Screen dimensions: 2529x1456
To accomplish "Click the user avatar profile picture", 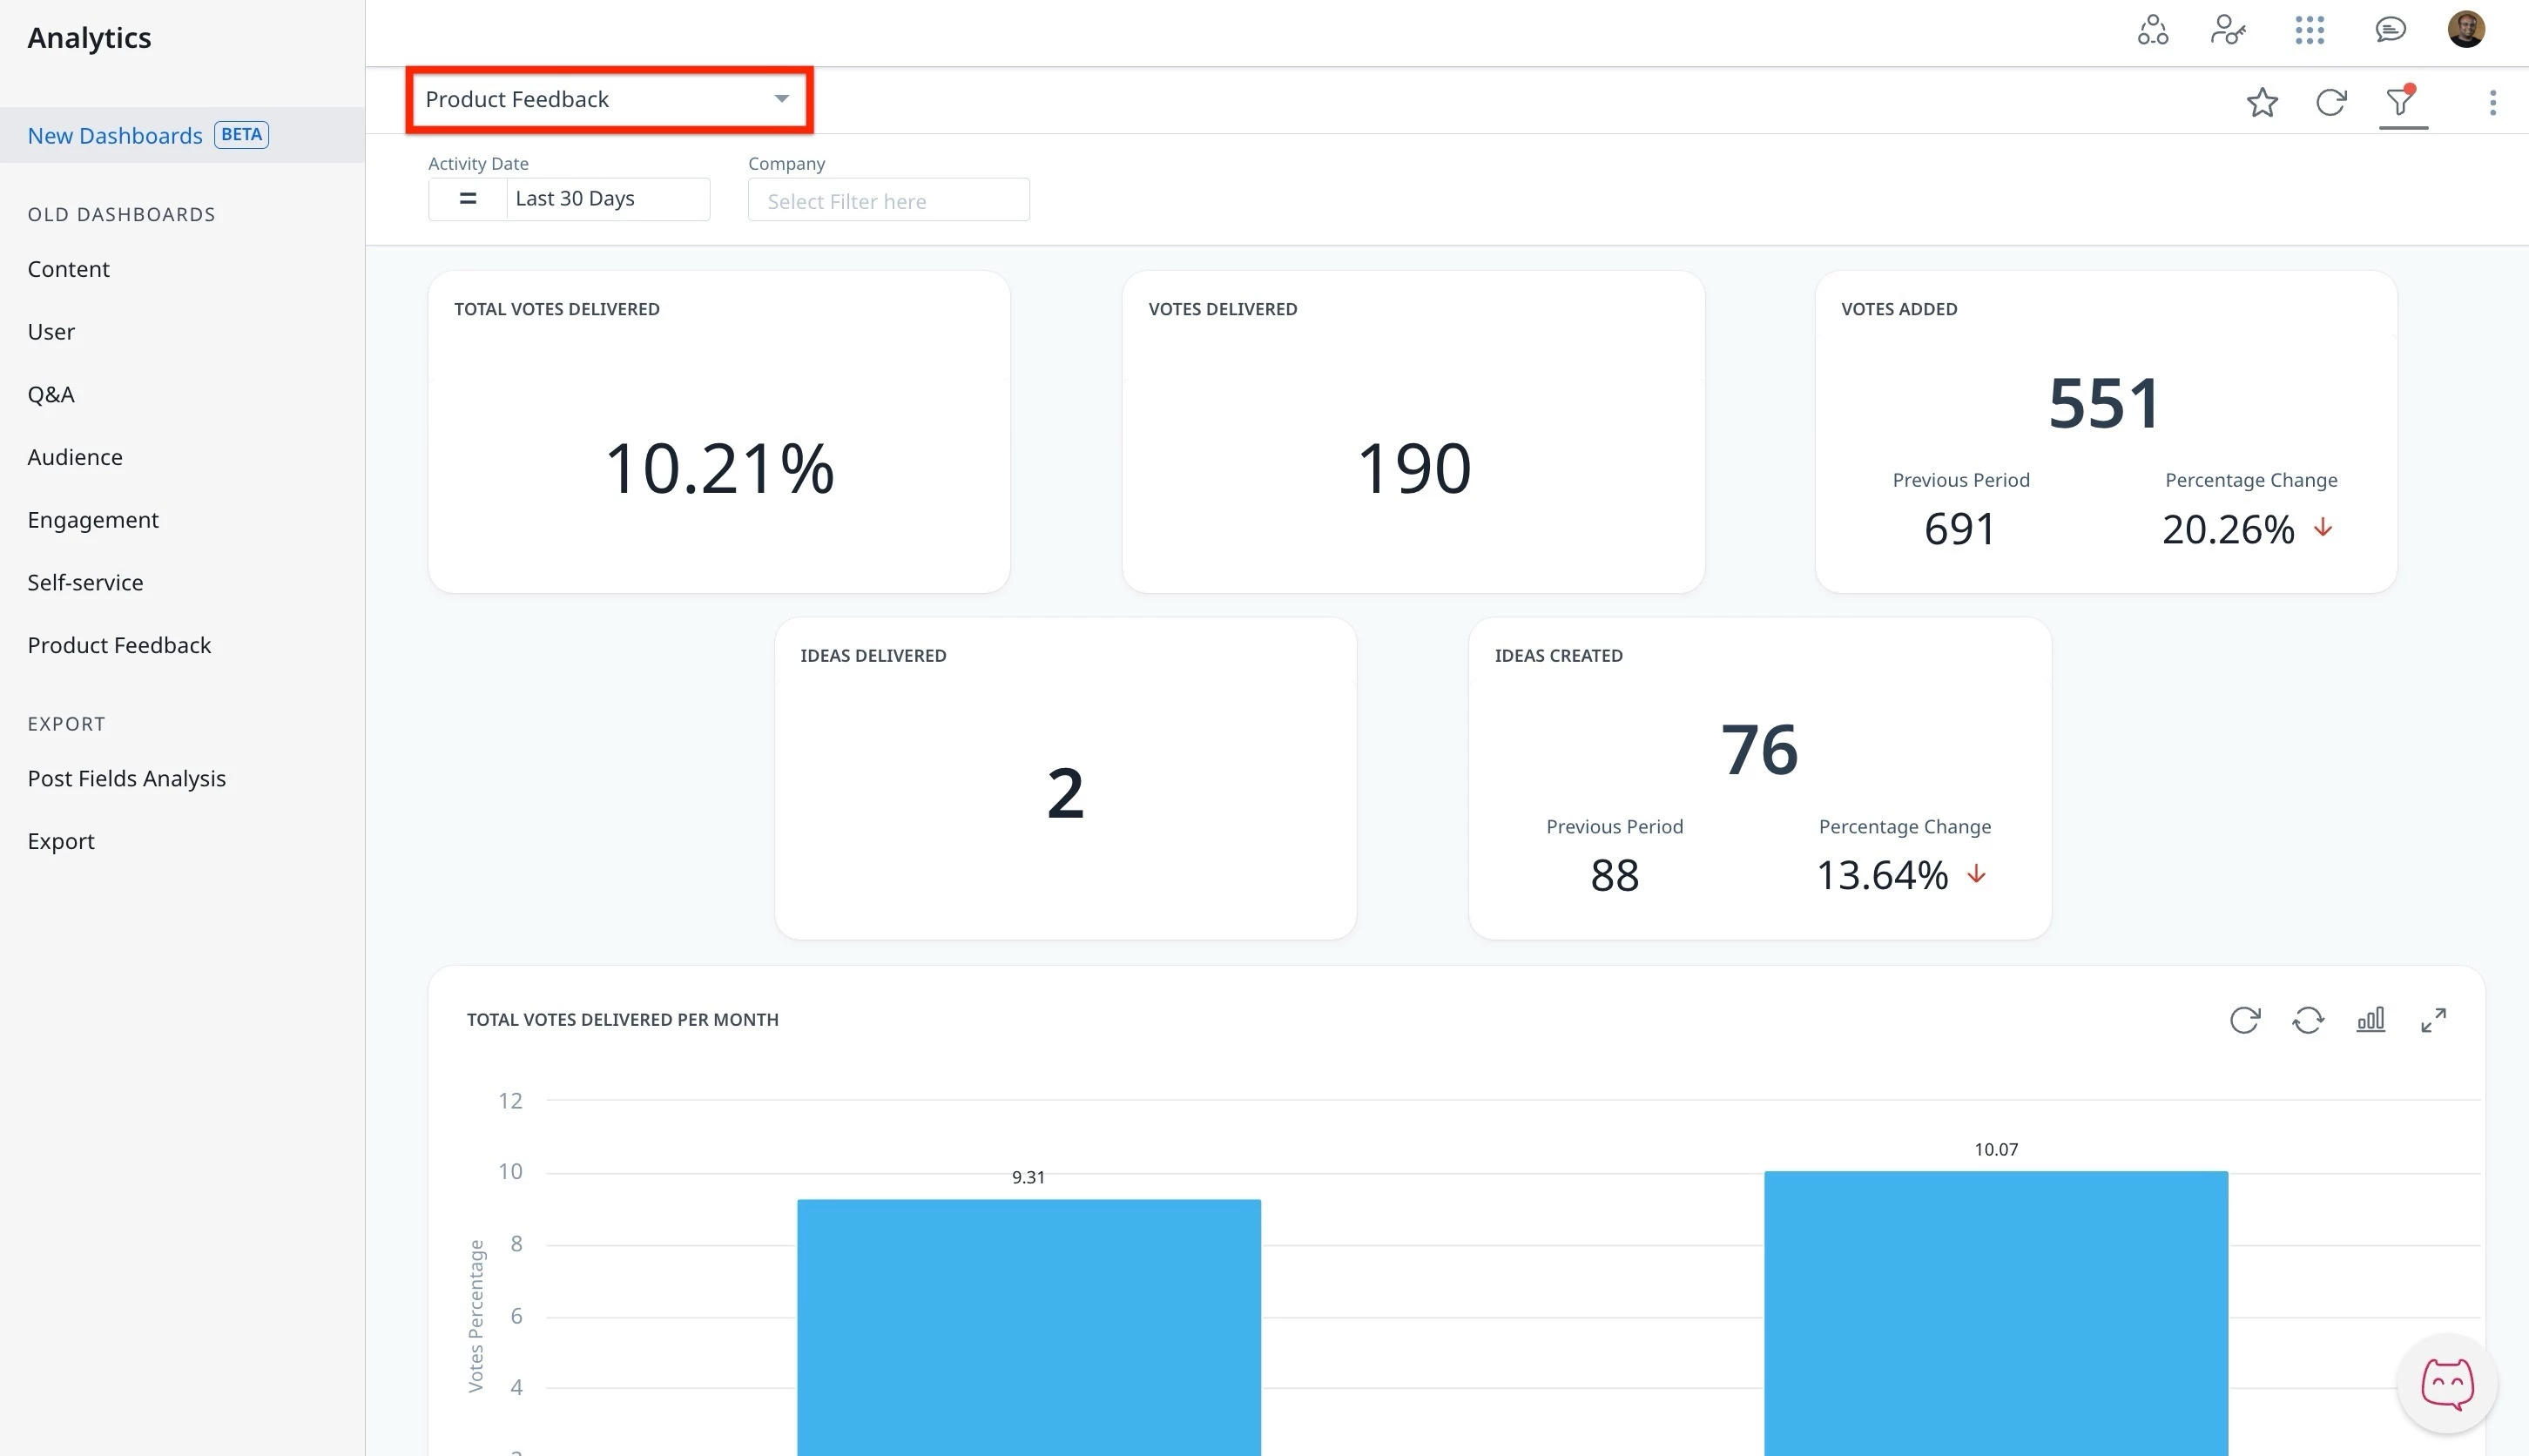I will click(x=2465, y=30).
